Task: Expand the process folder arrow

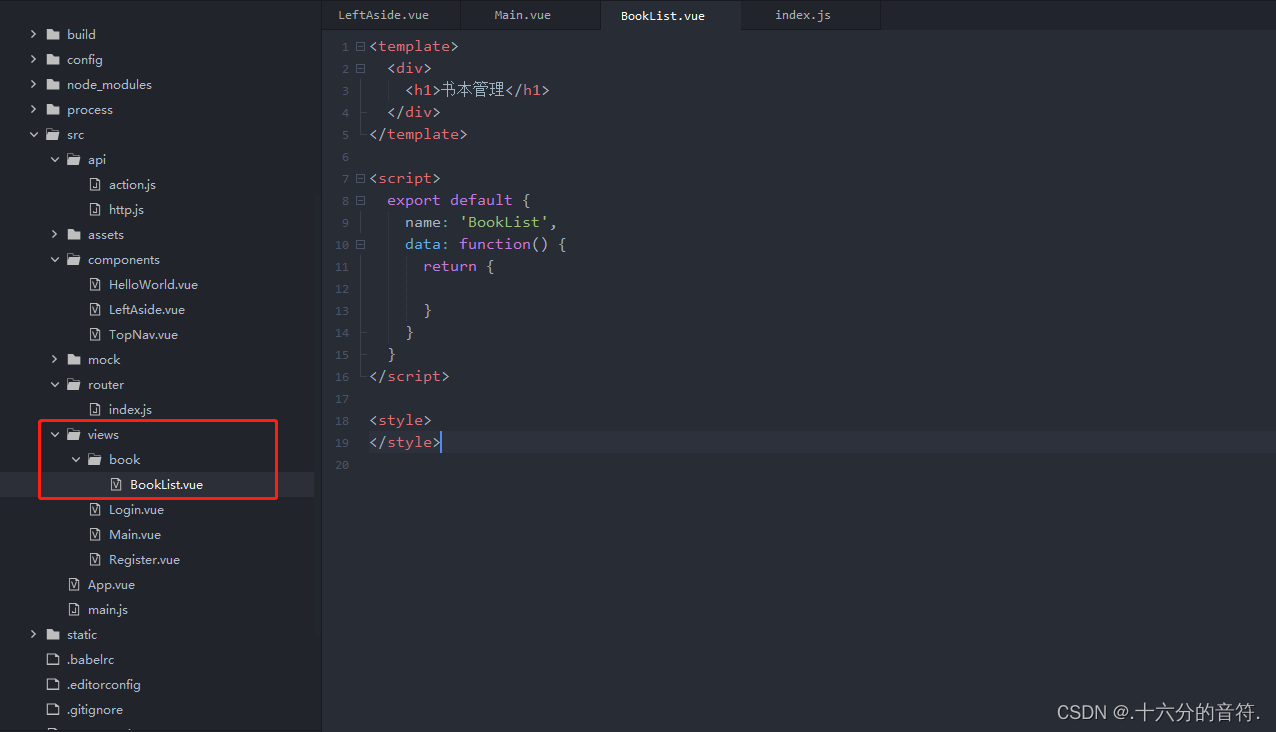Action: pyautogui.click(x=33, y=109)
